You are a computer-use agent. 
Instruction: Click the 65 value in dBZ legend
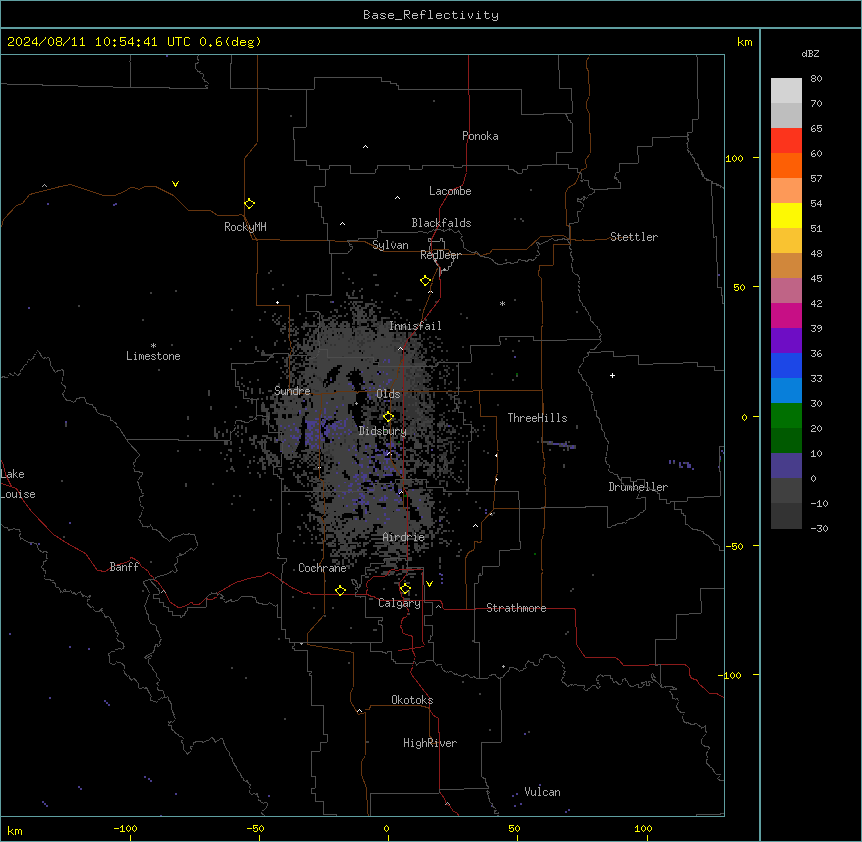click(x=816, y=129)
